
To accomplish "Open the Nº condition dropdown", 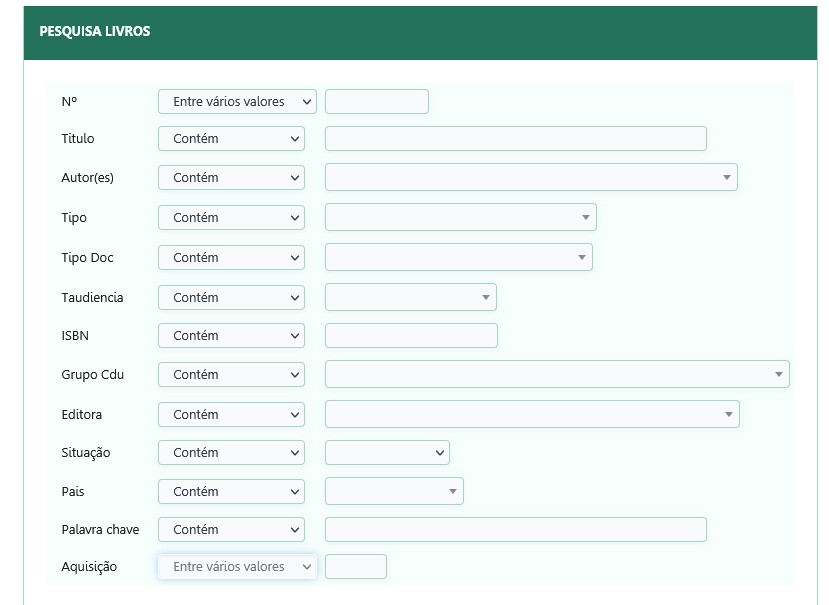I will click(x=237, y=102).
